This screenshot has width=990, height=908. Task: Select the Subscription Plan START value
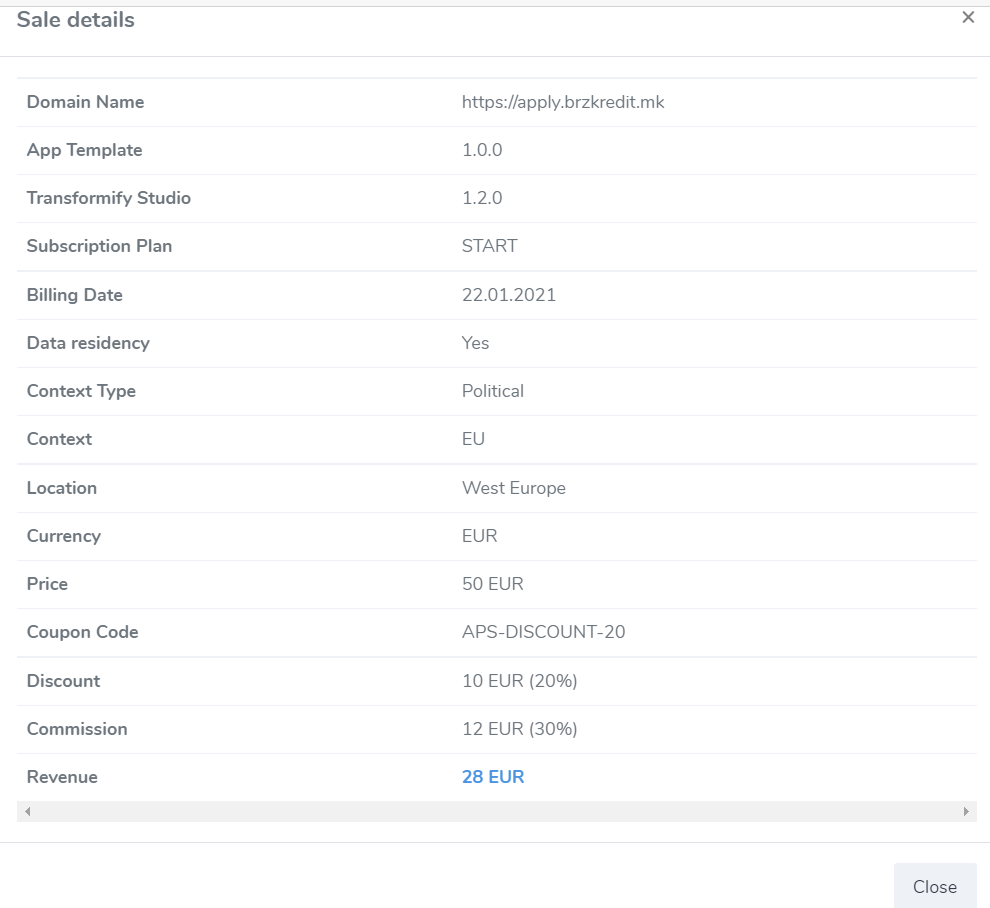point(489,246)
